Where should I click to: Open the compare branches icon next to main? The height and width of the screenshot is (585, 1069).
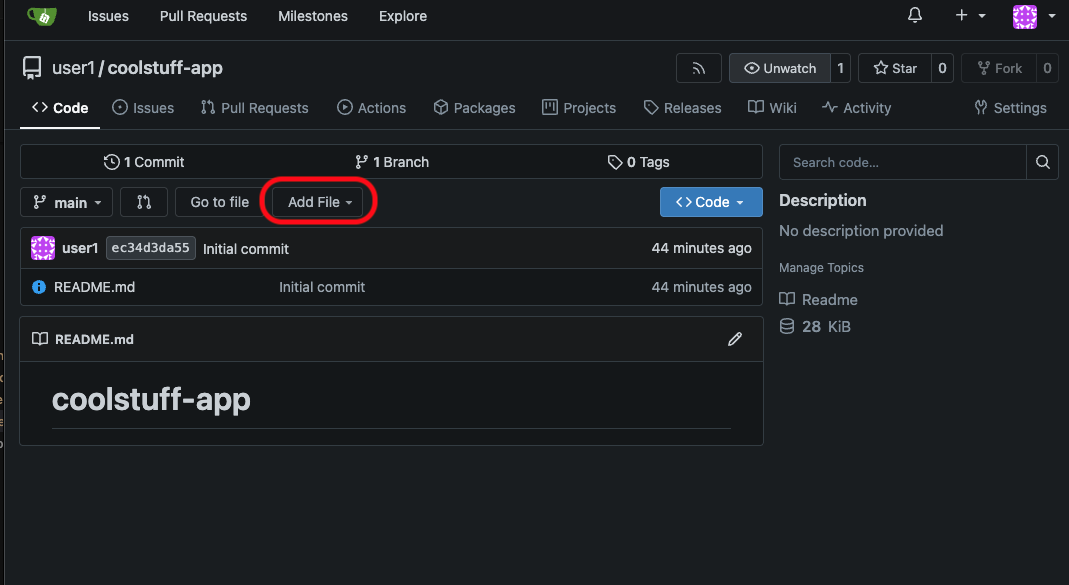pyautogui.click(x=143, y=202)
